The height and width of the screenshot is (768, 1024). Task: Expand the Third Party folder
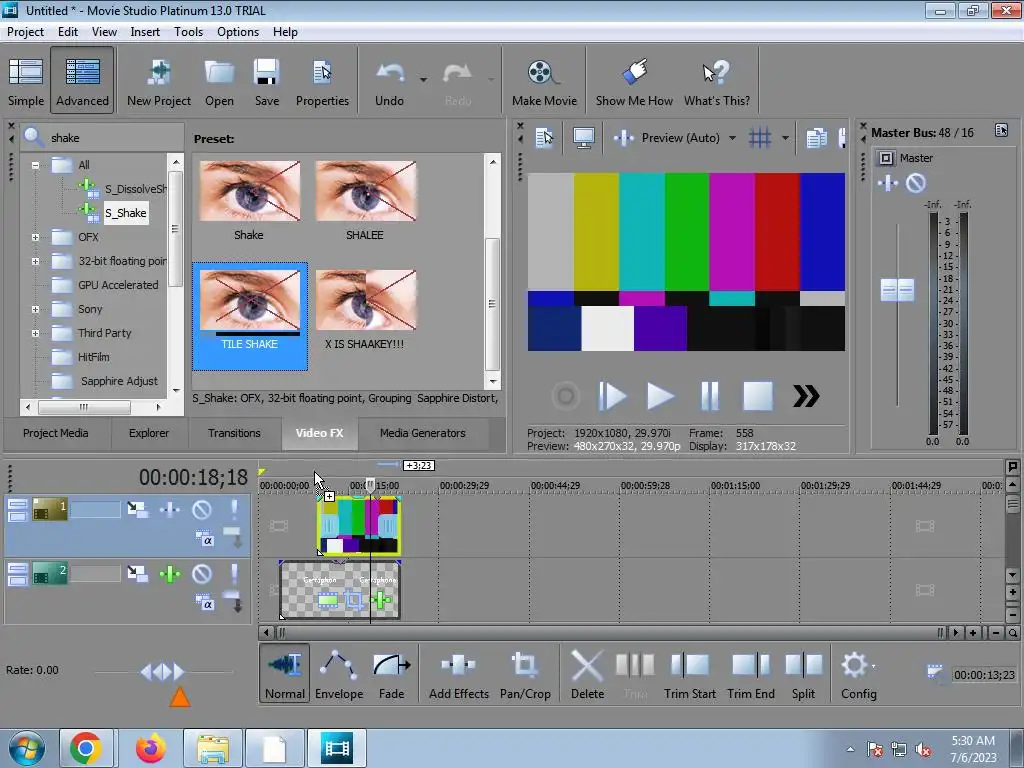(x=35, y=333)
